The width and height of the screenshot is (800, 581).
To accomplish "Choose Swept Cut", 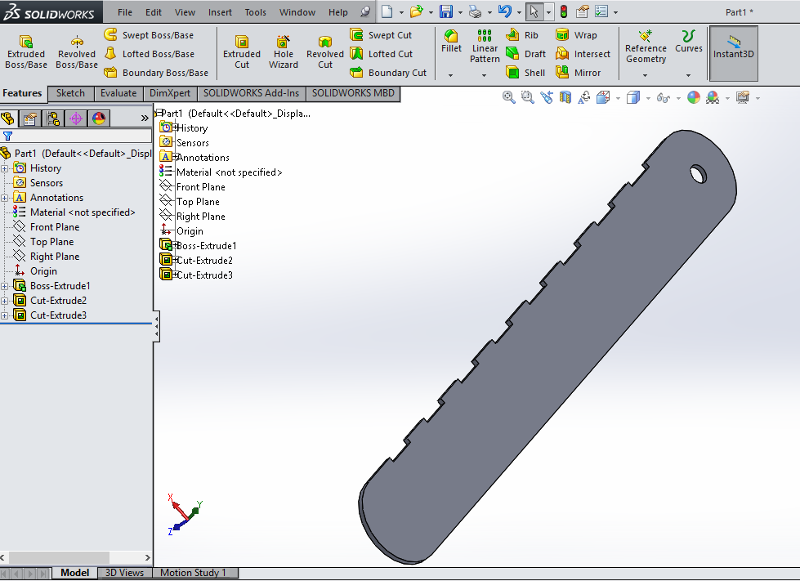I will click(x=381, y=35).
